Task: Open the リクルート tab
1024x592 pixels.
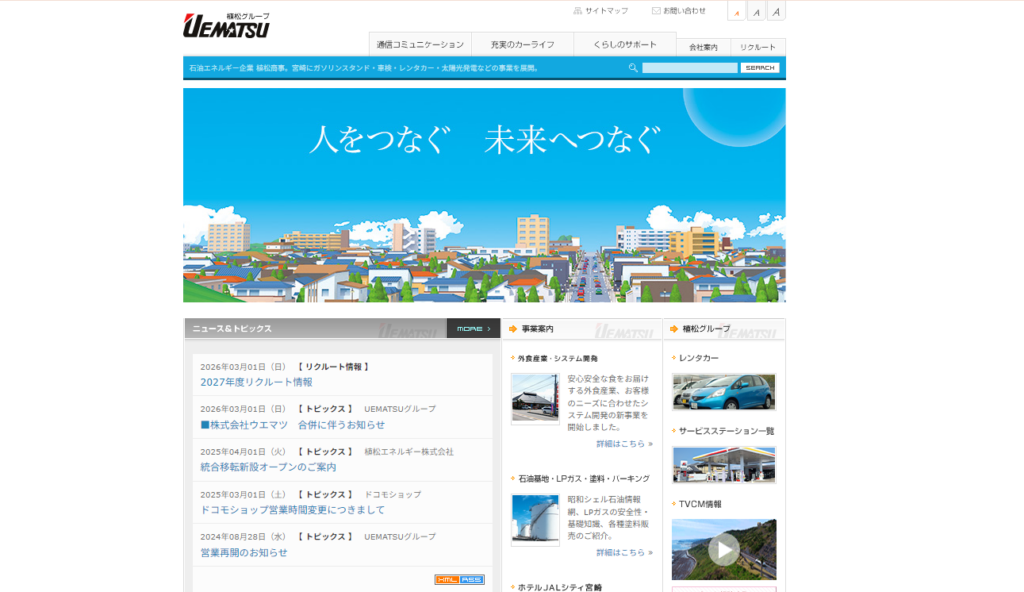Action: click(x=760, y=47)
